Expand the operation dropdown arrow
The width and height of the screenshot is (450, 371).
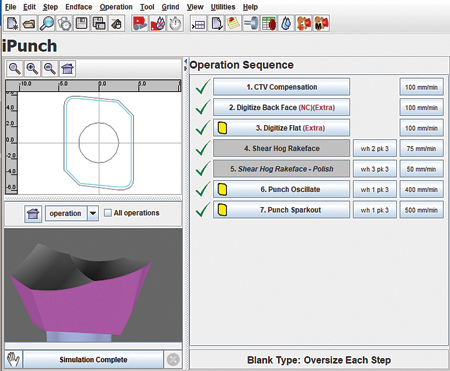(93, 213)
